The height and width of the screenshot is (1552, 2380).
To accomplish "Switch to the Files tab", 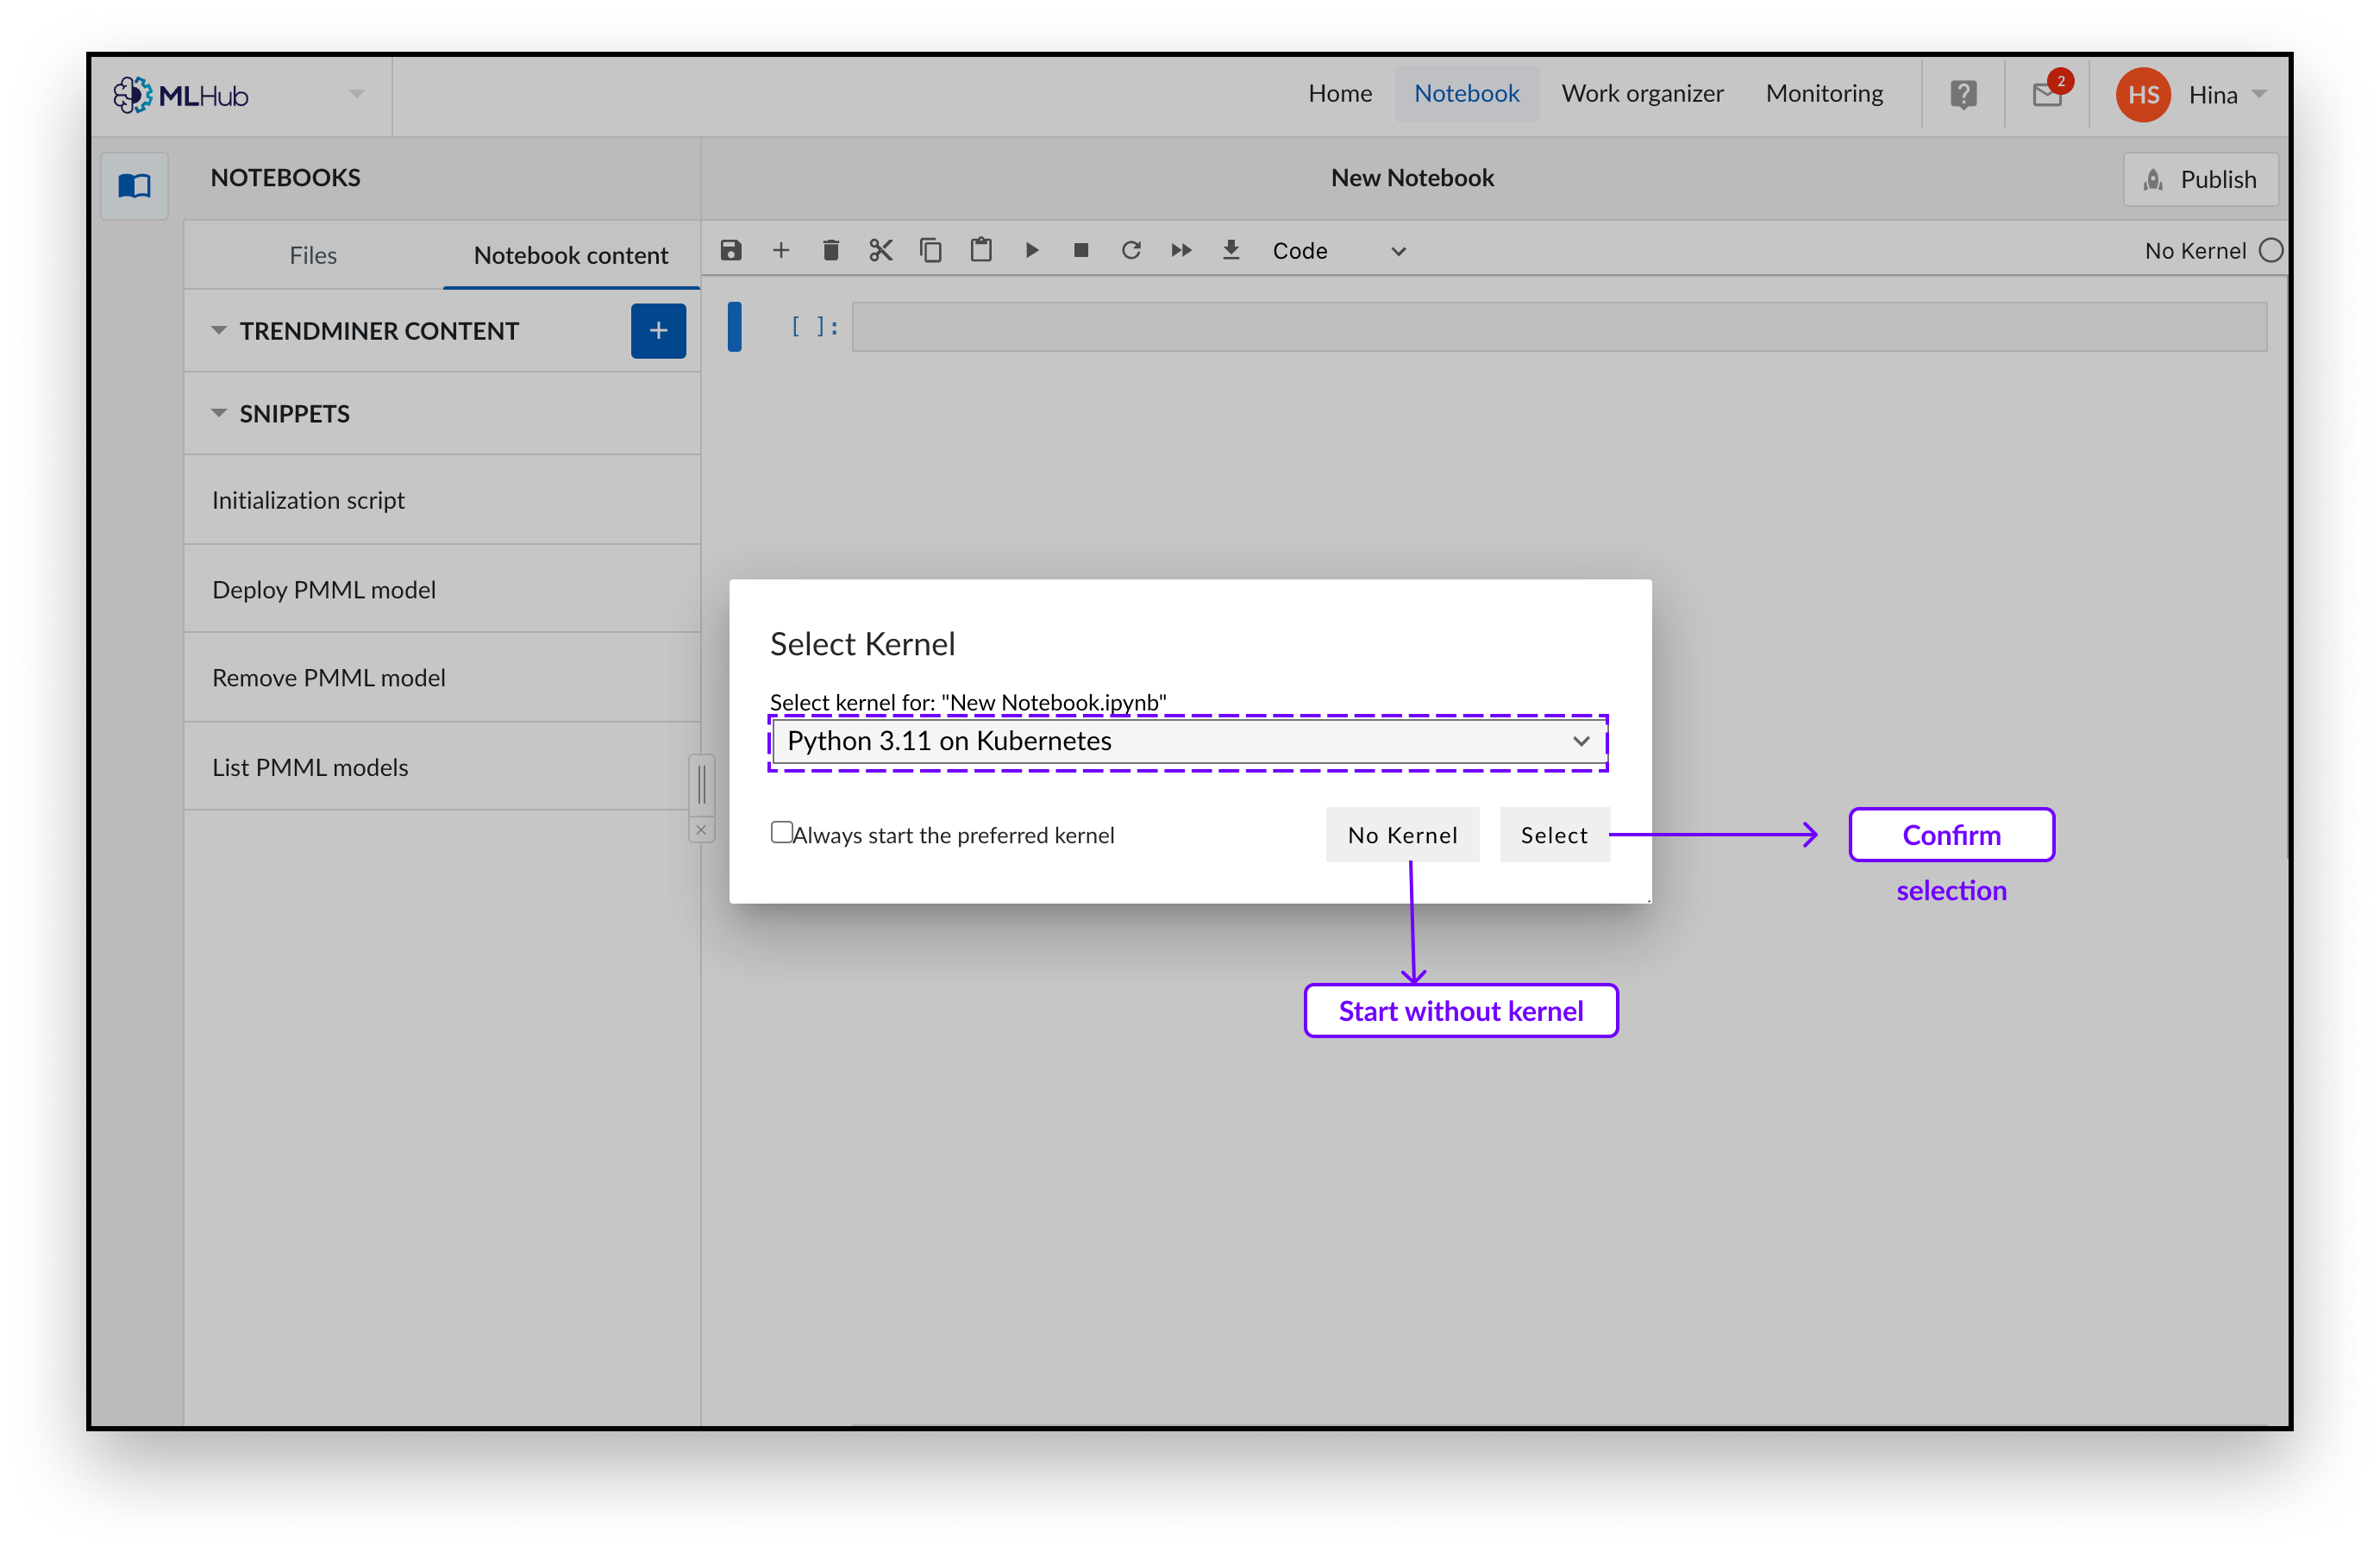I will [x=313, y=255].
